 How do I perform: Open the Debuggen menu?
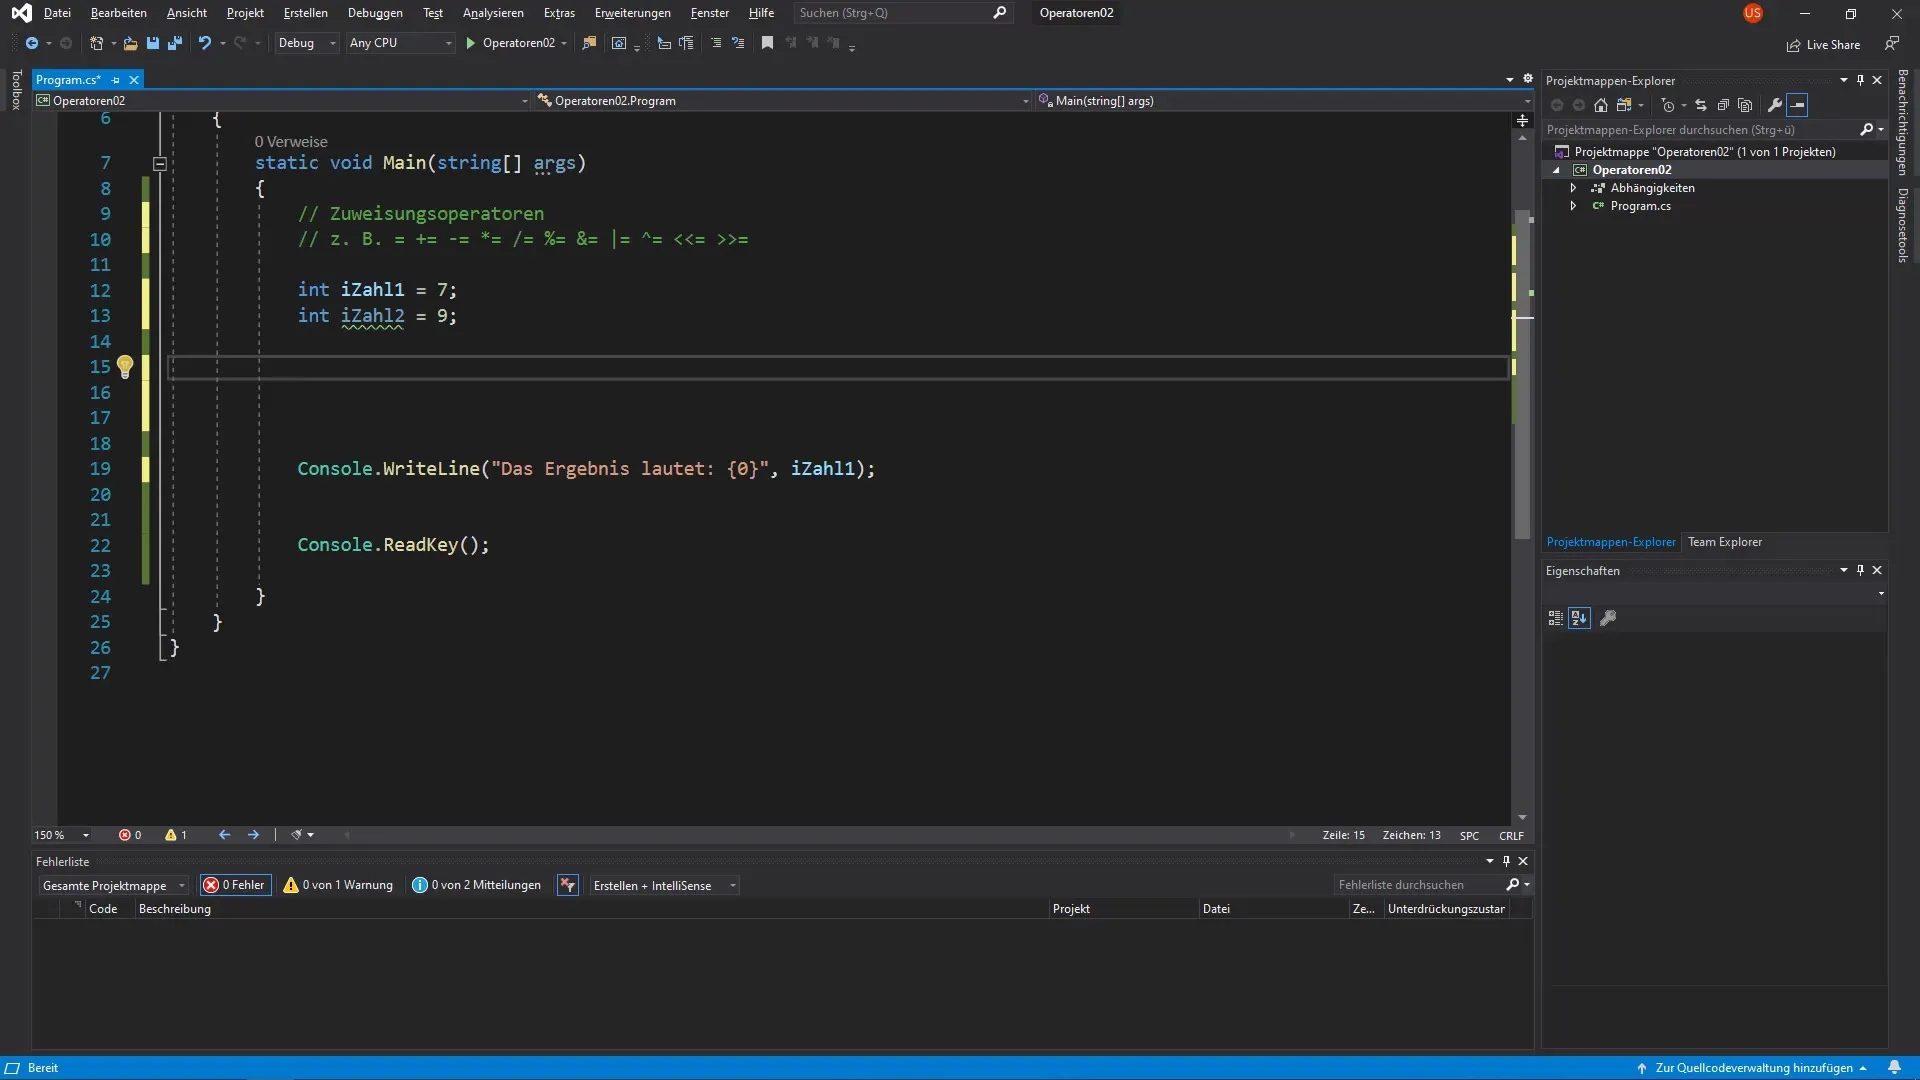tap(375, 13)
